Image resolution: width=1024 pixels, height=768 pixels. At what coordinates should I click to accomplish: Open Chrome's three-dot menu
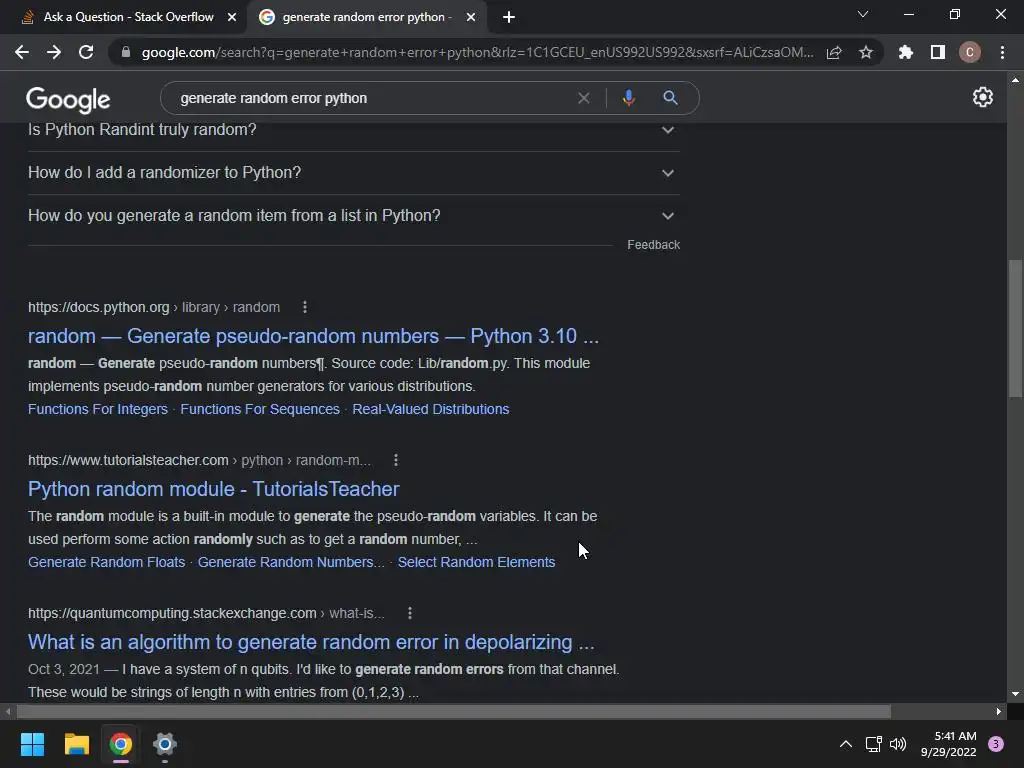coord(1002,52)
